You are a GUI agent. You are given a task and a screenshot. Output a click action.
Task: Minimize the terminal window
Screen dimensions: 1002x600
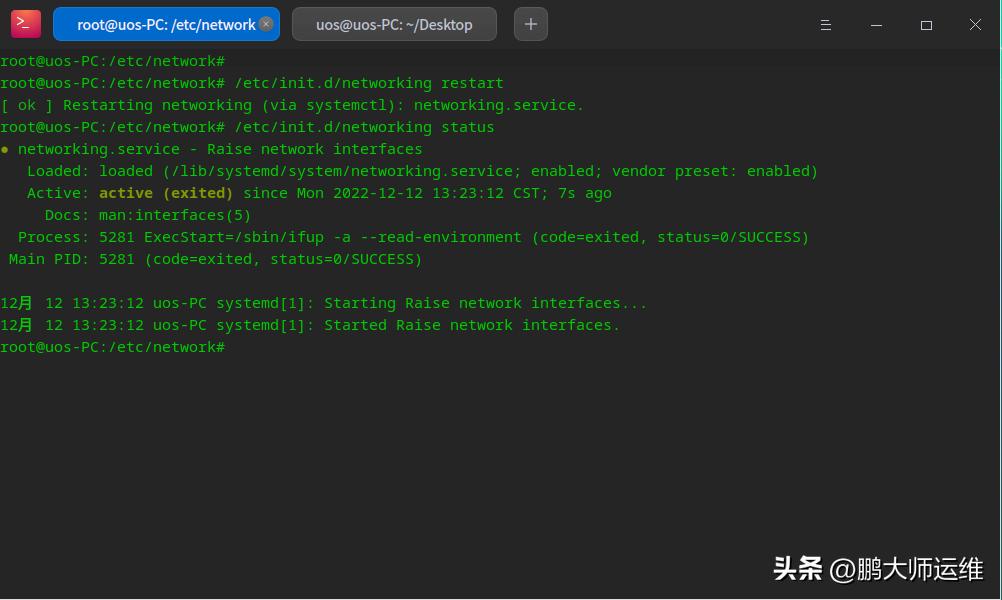pyautogui.click(x=876, y=25)
